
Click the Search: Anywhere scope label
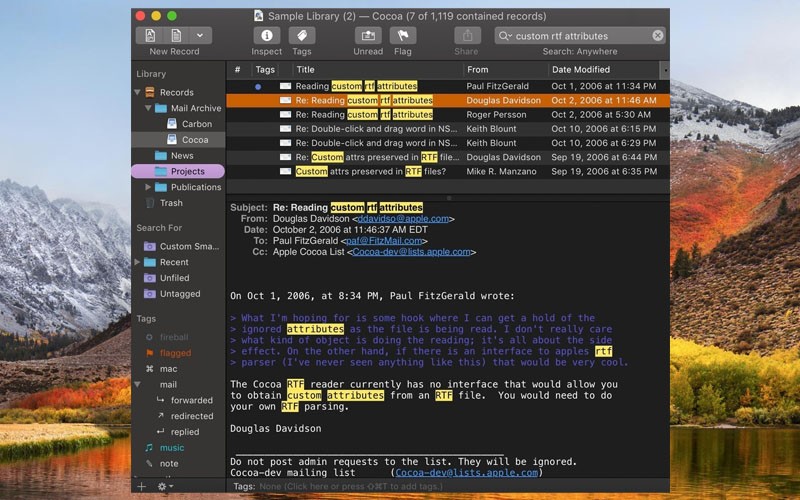580,52
